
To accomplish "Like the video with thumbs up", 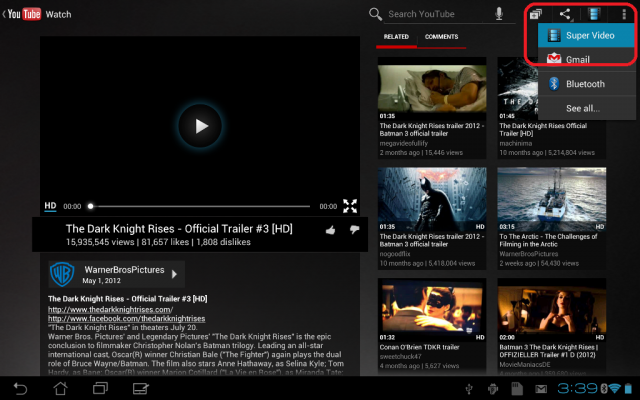I will [x=331, y=230].
